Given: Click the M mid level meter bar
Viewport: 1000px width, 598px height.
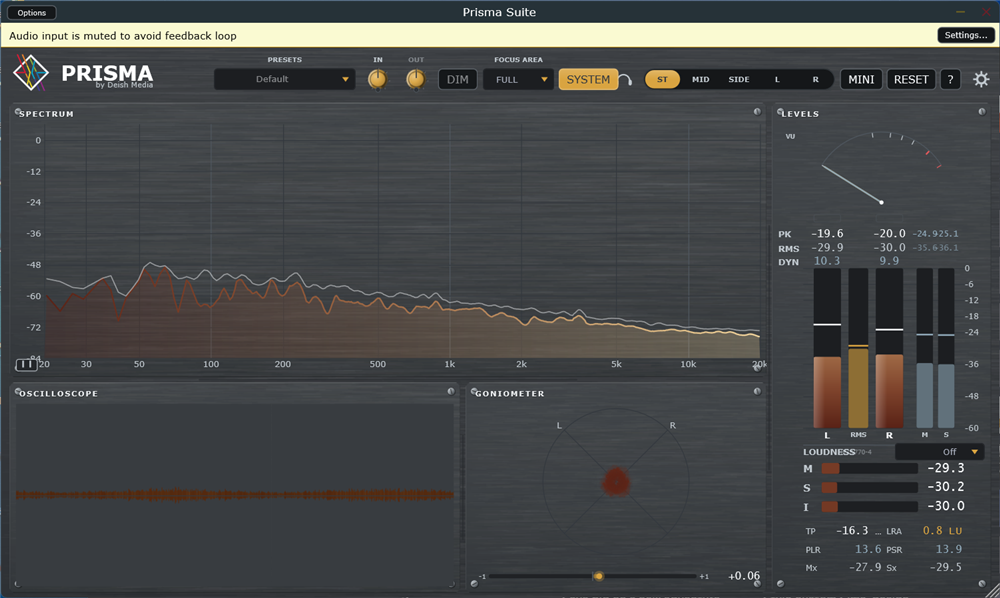Looking at the screenshot, I should (x=924, y=348).
